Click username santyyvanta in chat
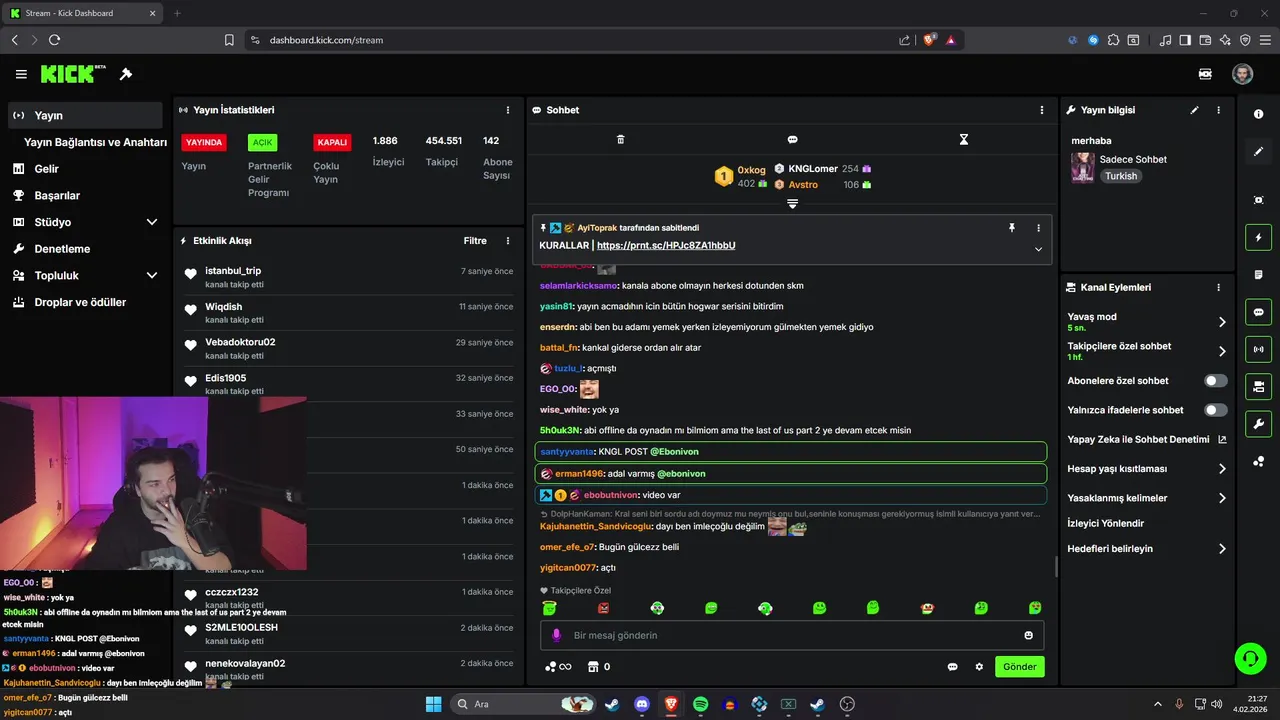Screen dimensions: 1280x720 click(567, 452)
